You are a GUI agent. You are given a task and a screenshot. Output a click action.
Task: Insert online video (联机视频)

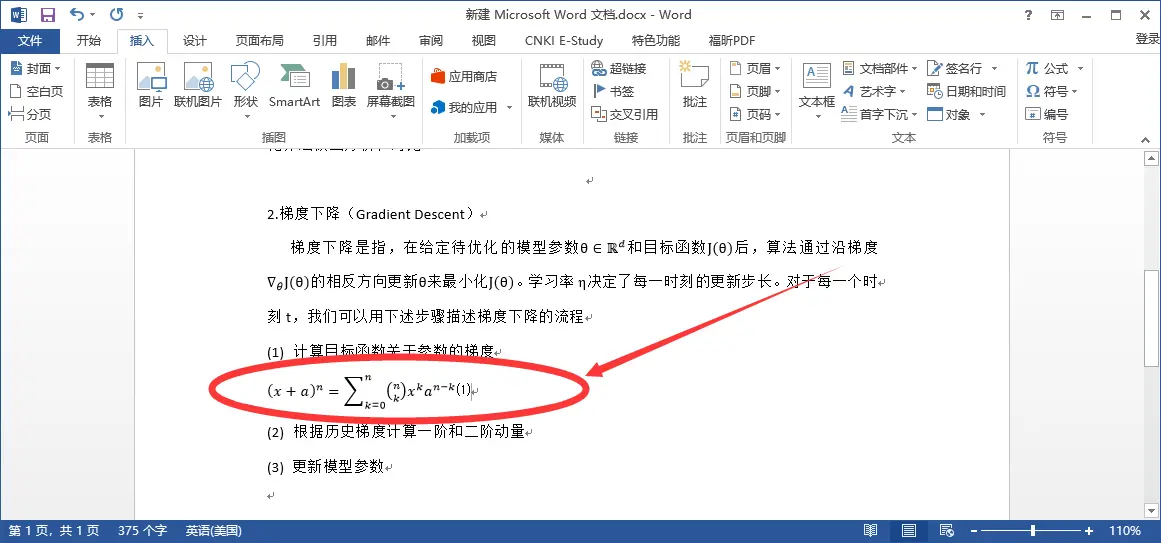point(552,86)
